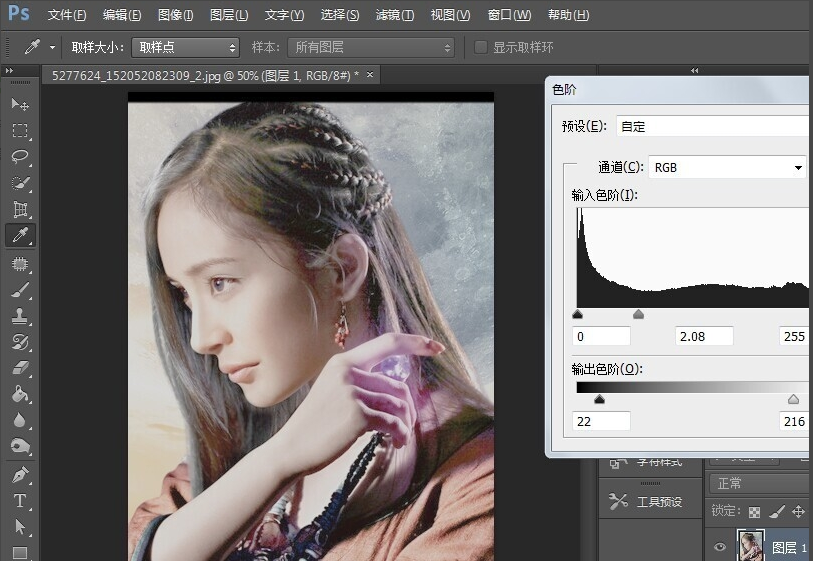The image size is (813, 561).
Task: Click input midtone gray slider
Action: coord(638,314)
